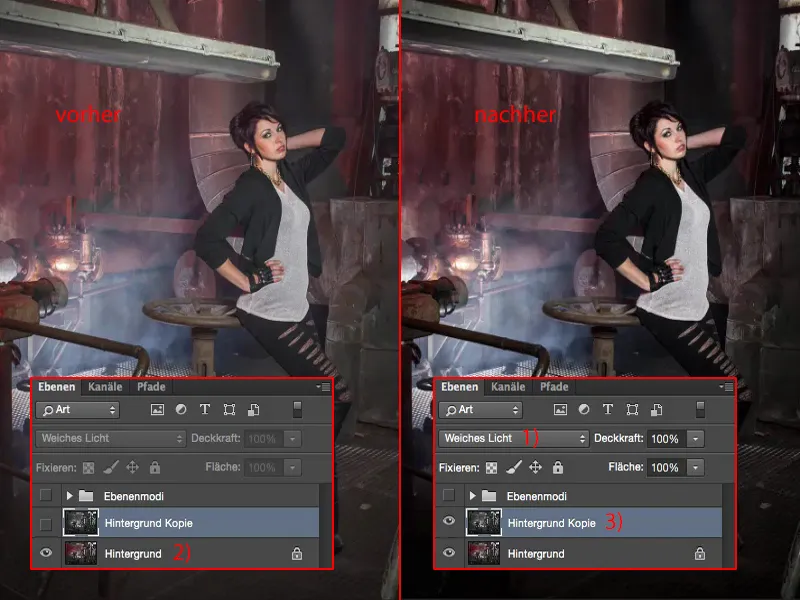Image resolution: width=800 pixels, height=600 pixels.
Task: Click Deckkraft 100% field in left panel
Action: (x=264, y=439)
